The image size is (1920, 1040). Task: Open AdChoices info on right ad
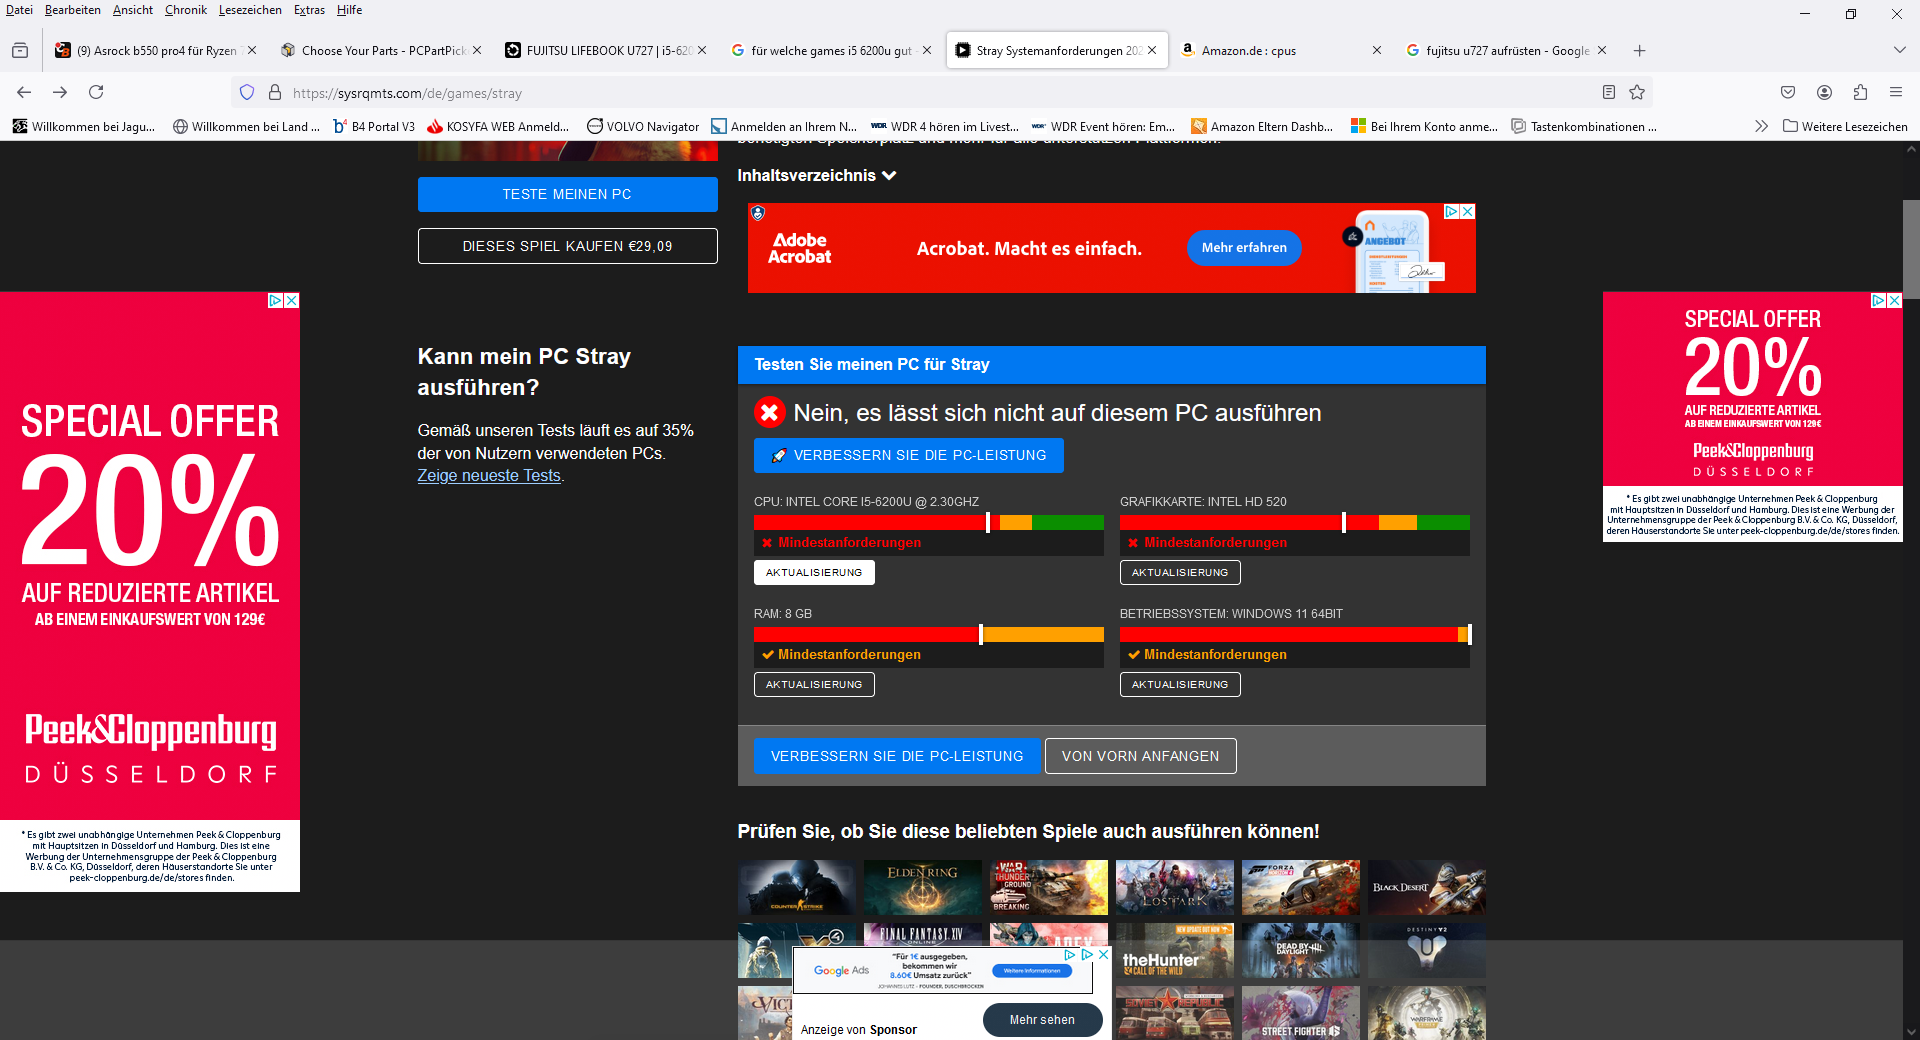click(1878, 300)
